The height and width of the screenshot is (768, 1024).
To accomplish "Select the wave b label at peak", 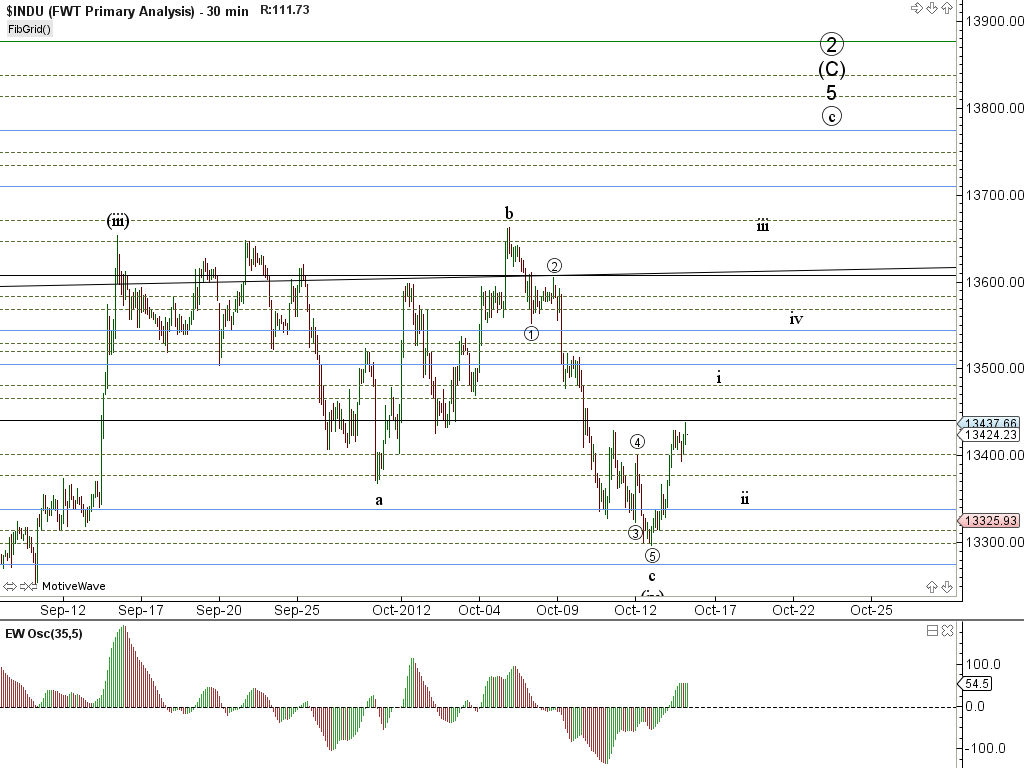I will pos(509,213).
